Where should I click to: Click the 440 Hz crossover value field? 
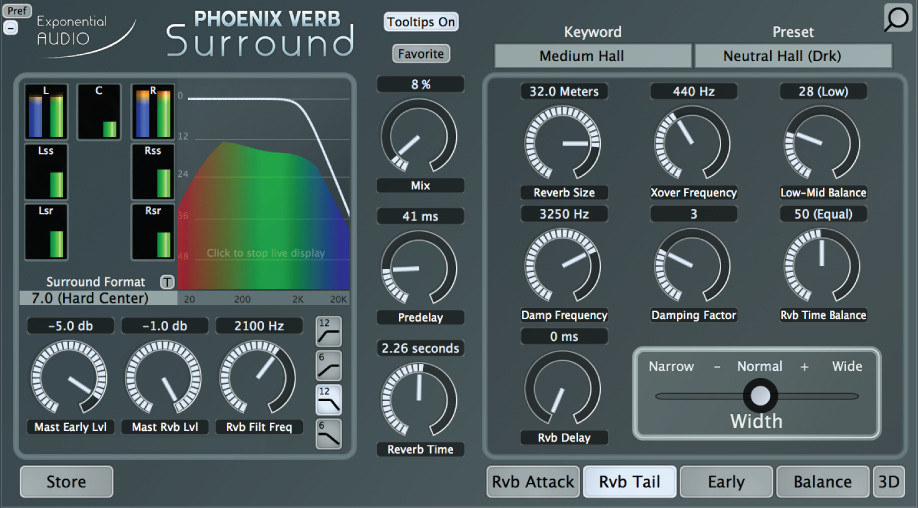point(693,91)
